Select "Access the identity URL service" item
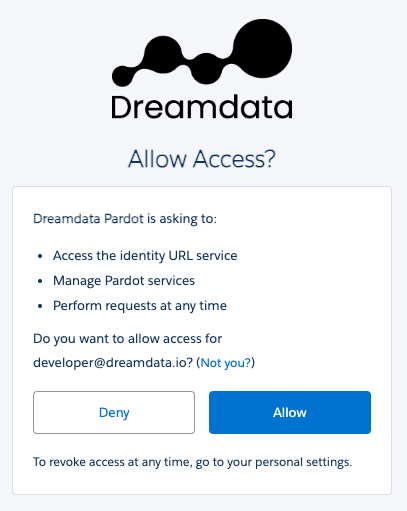This screenshot has height=511, width=407. tap(145, 256)
